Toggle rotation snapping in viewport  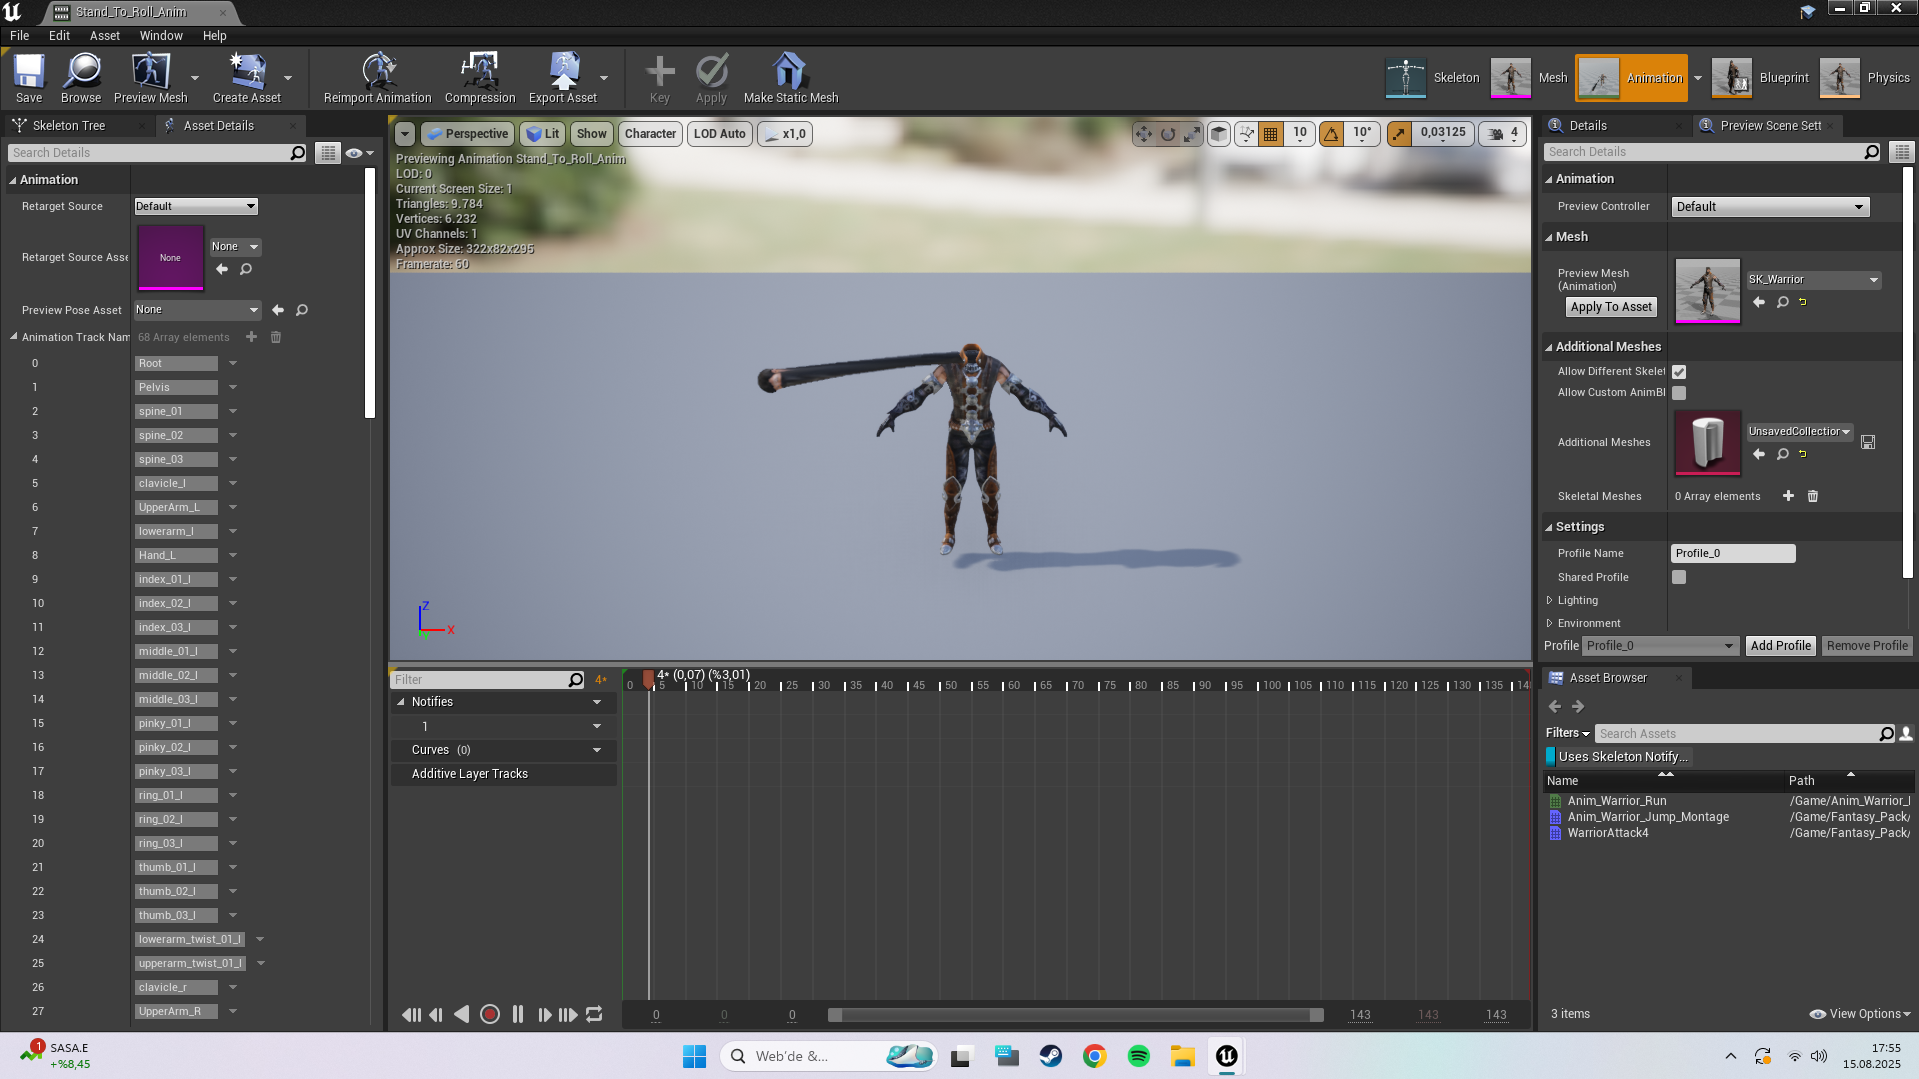click(x=1332, y=134)
